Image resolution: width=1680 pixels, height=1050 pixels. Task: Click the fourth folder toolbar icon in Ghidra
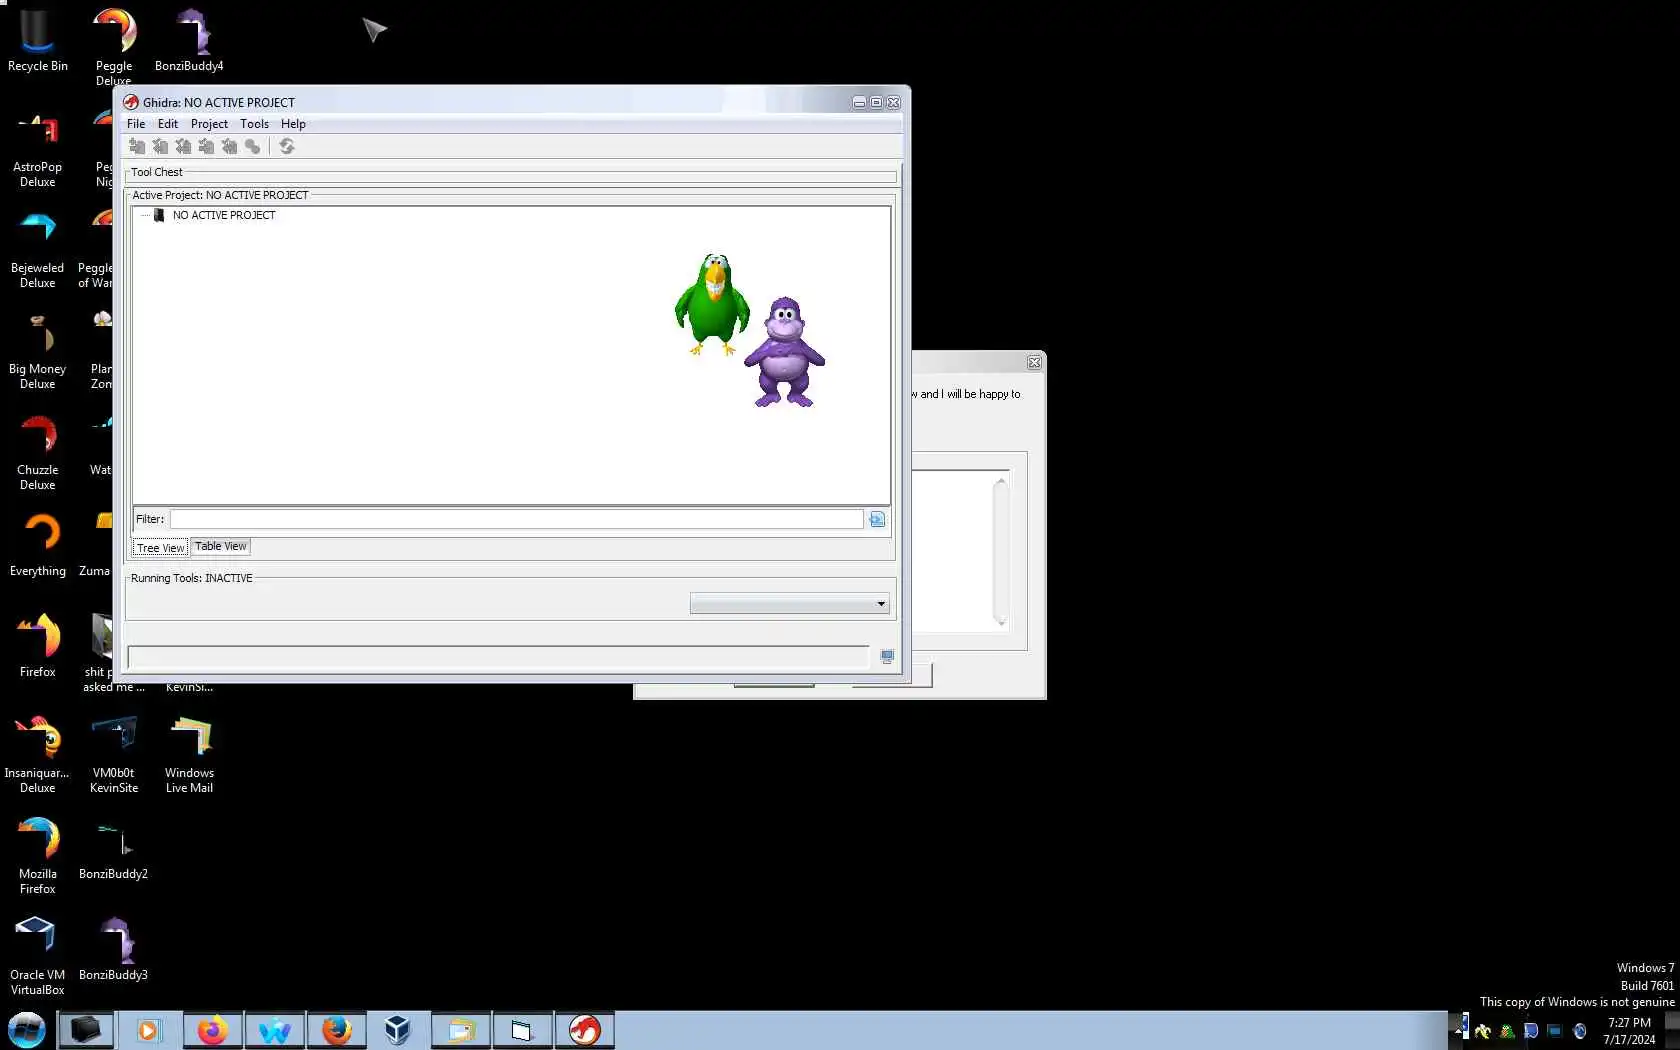(x=206, y=146)
